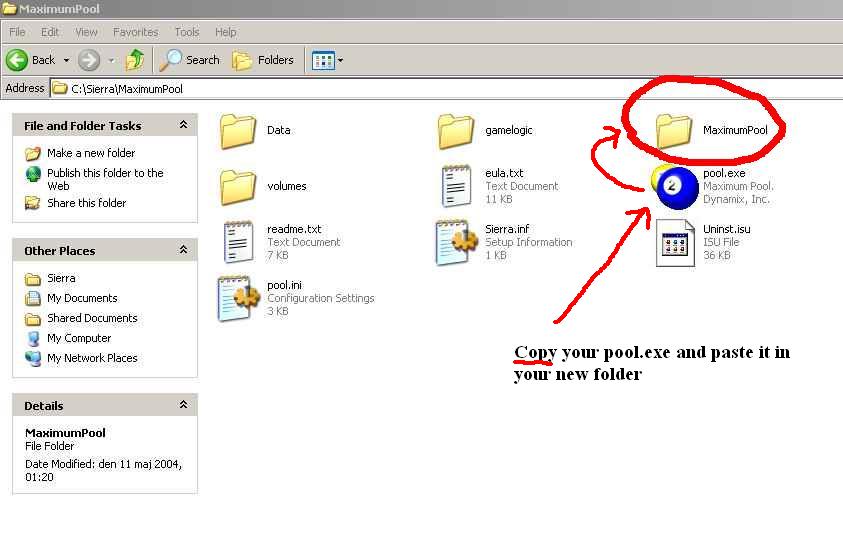Collapse the Other Places panel

click(x=183, y=249)
